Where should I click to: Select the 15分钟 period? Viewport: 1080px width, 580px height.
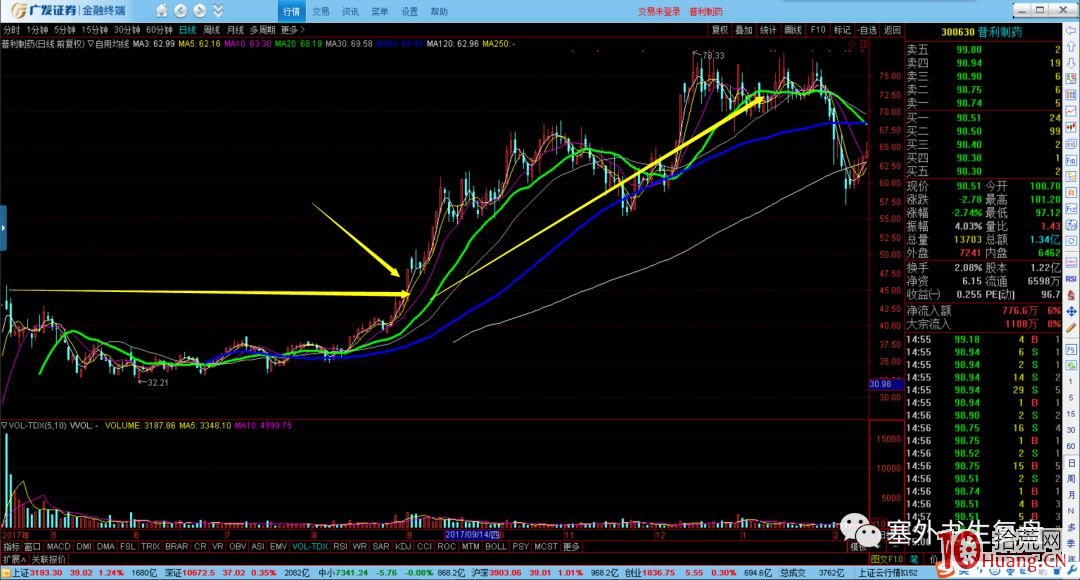(94, 30)
